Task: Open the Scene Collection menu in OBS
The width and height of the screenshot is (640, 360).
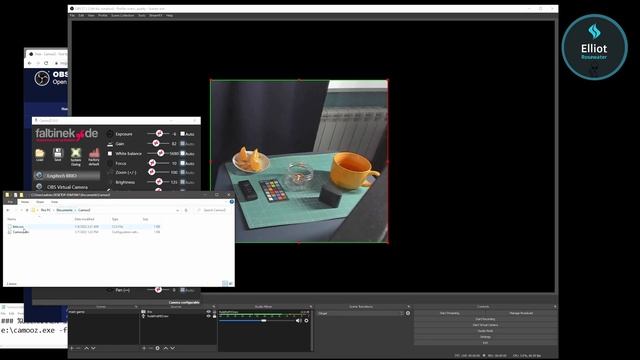Action: (122, 16)
